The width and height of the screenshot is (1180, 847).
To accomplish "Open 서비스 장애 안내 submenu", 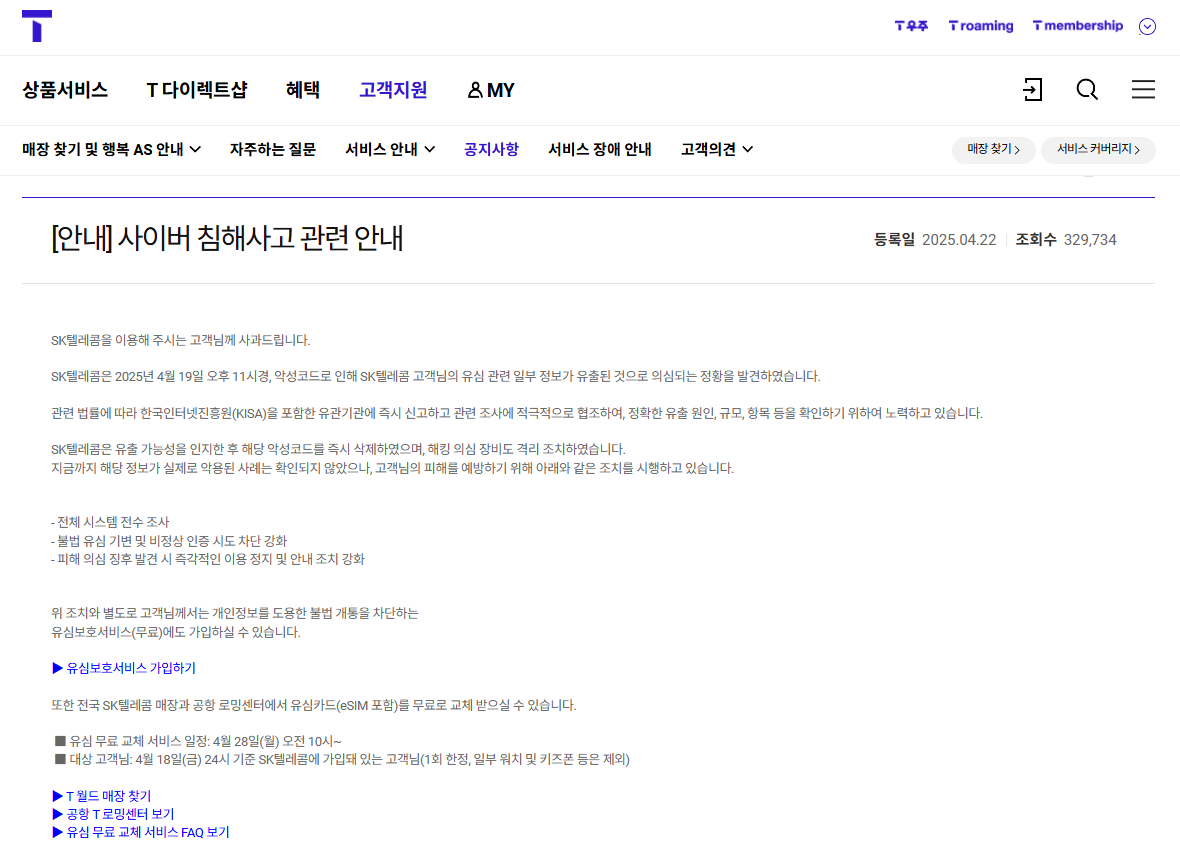I will [x=600, y=150].
